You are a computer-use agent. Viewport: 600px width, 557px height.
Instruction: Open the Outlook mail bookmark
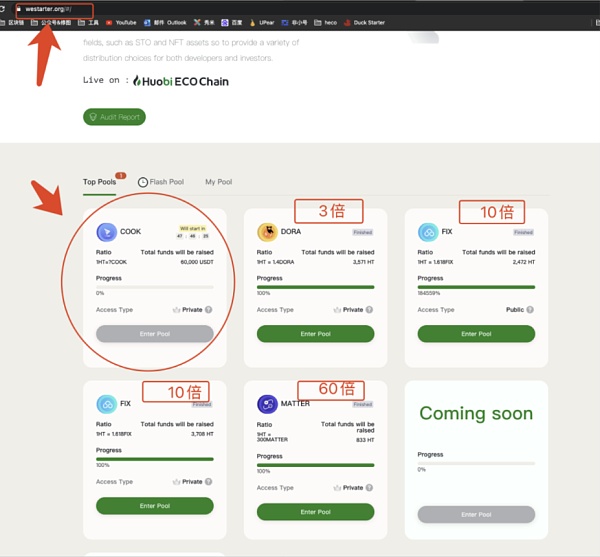[x=165, y=23]
